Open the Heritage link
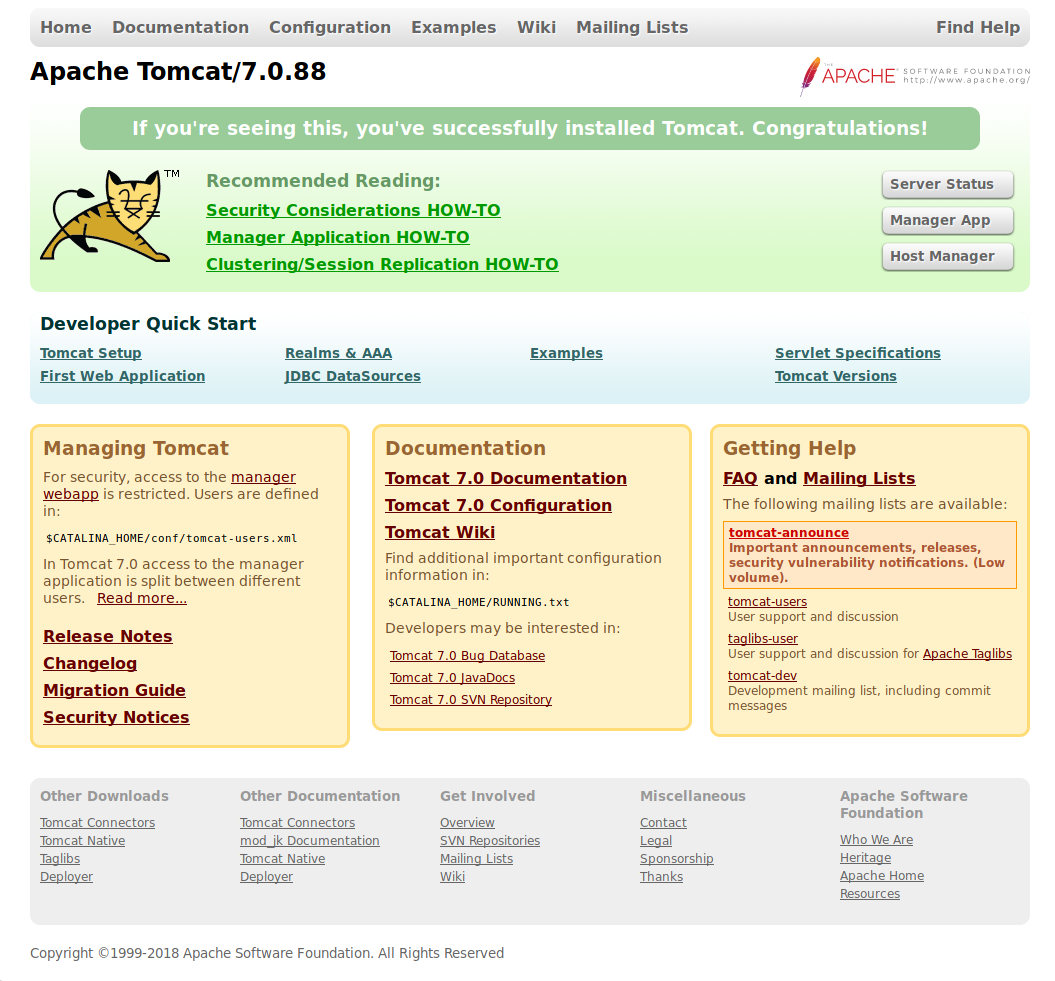 tap(865, 859)
